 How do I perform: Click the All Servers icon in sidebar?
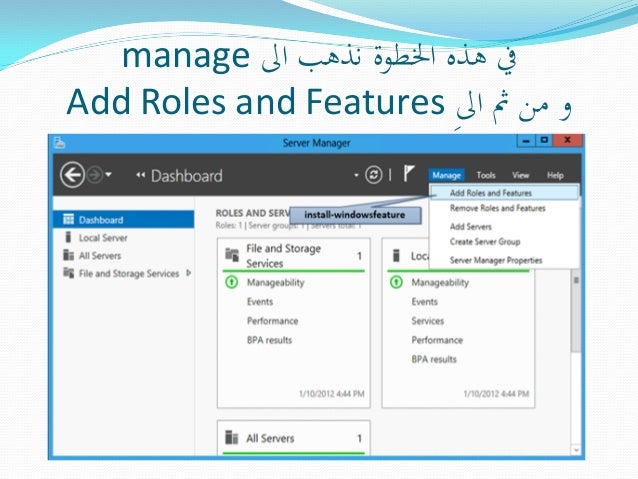click(x=68, y=255)
